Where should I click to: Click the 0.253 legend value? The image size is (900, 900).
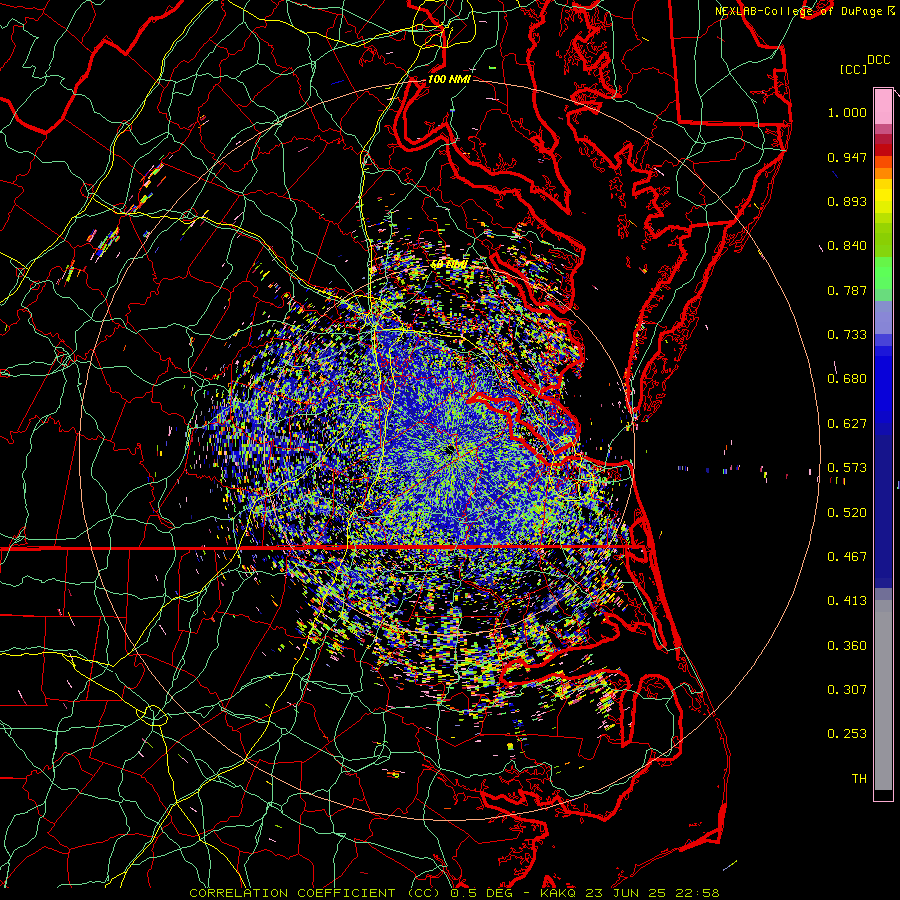coord(847,734)
